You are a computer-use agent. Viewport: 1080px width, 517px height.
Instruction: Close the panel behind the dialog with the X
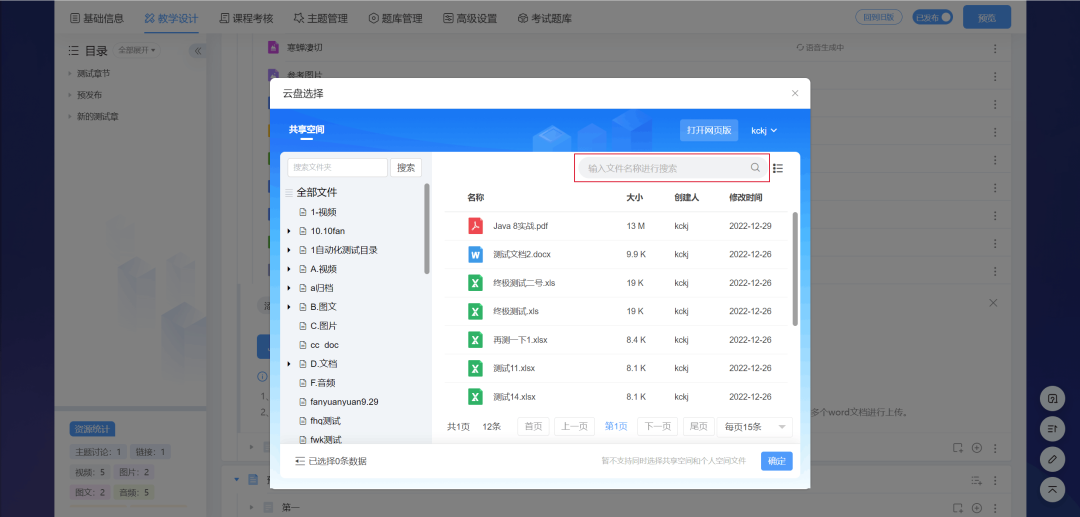[993, 303]
